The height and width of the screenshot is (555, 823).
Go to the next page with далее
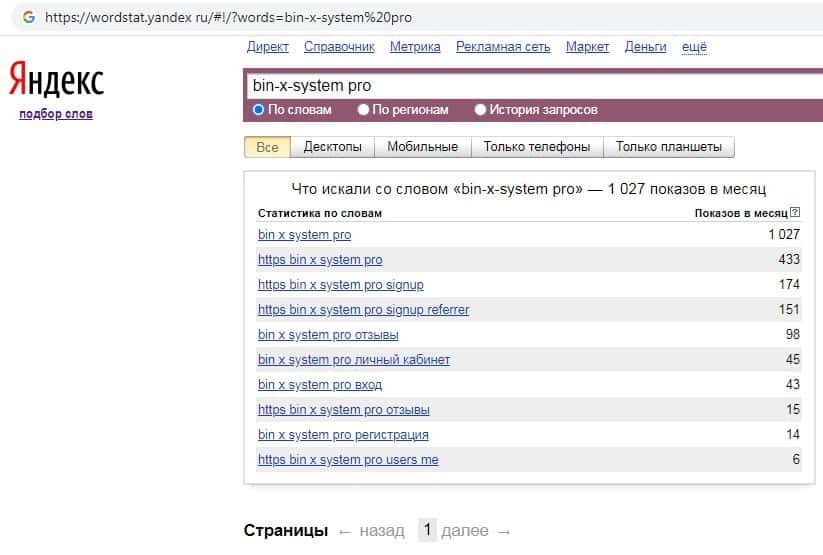coord(476,531)
